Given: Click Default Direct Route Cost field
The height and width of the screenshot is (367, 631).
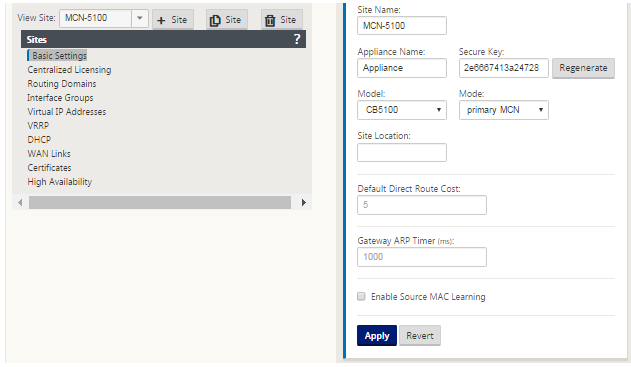Looking at the screenshot, I should point(422,205).
